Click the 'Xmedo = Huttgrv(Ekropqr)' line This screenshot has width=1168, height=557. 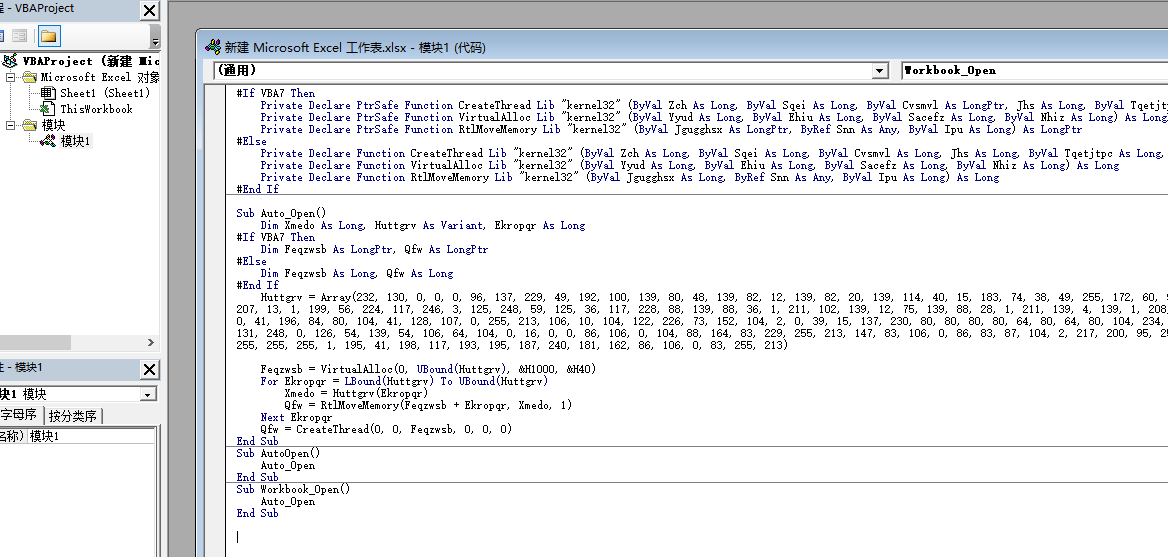point(356,392)
